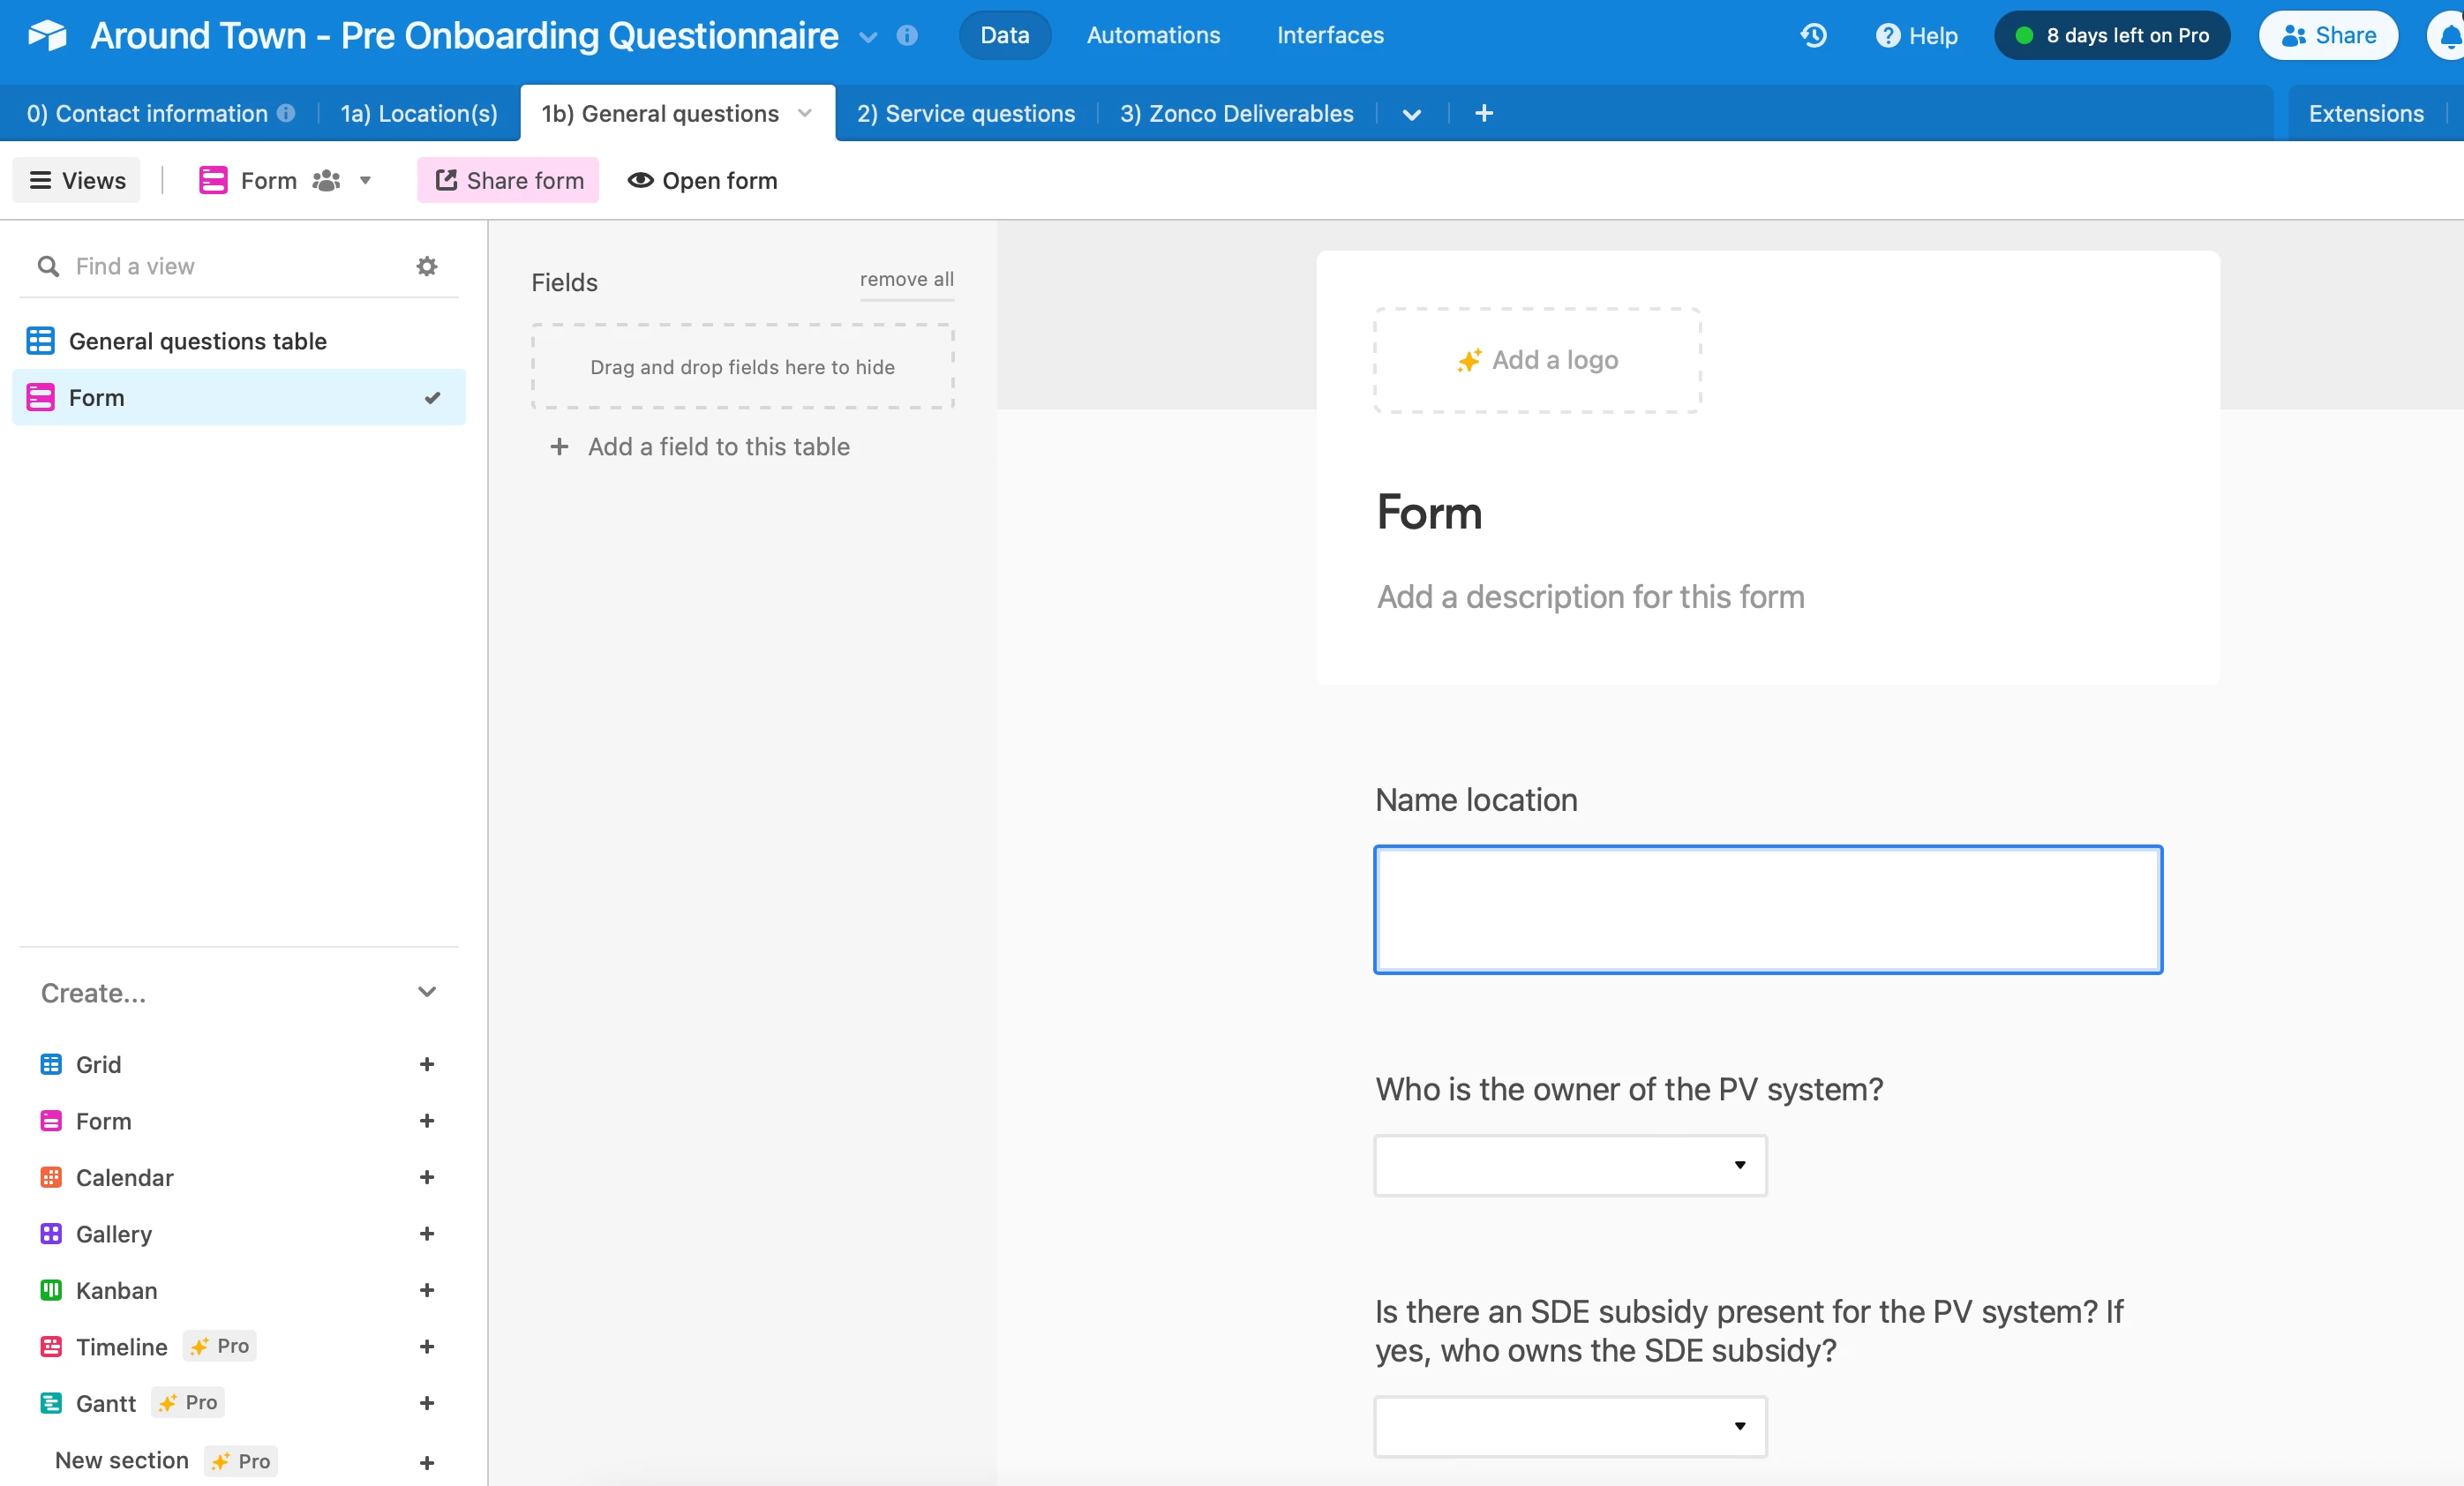The width and height of the screenshot is (2464, 1486).
Task: Select General questions table view
Action: pyautogui.click(x=197, y=341)
